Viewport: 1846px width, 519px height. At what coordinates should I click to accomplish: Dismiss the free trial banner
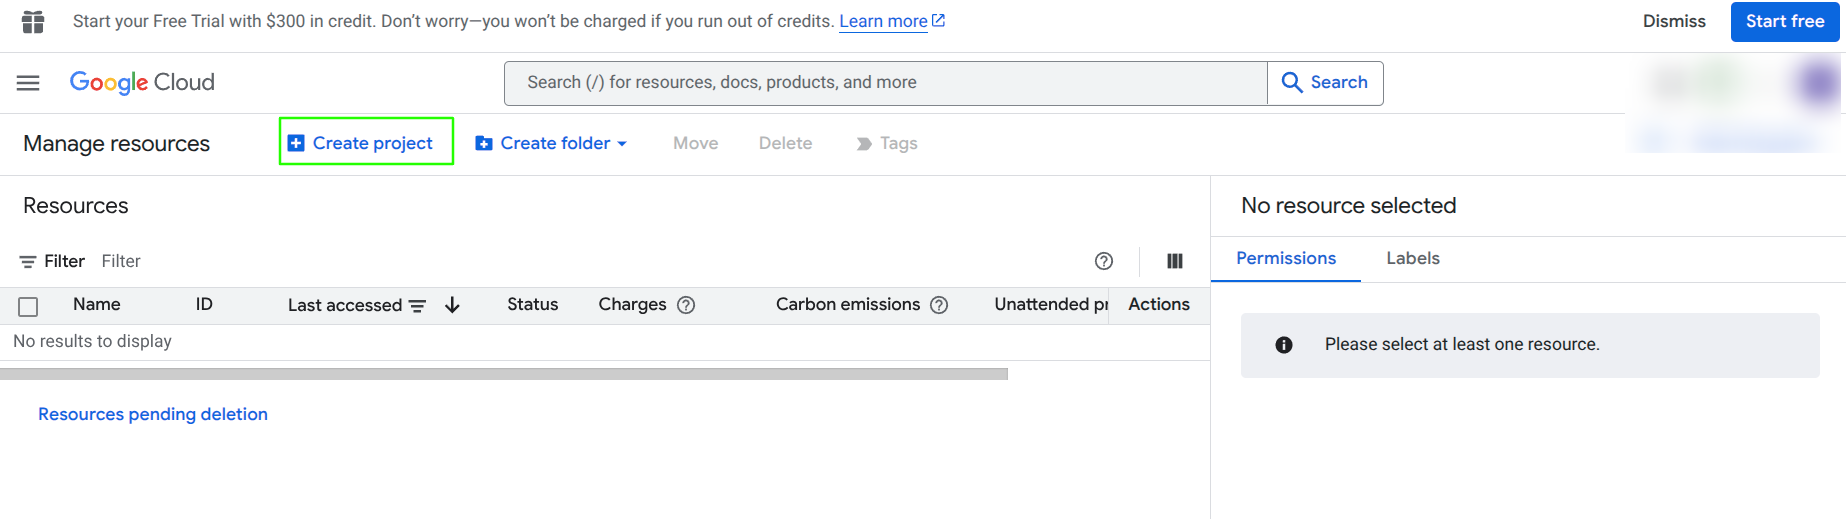point(1674,21)
